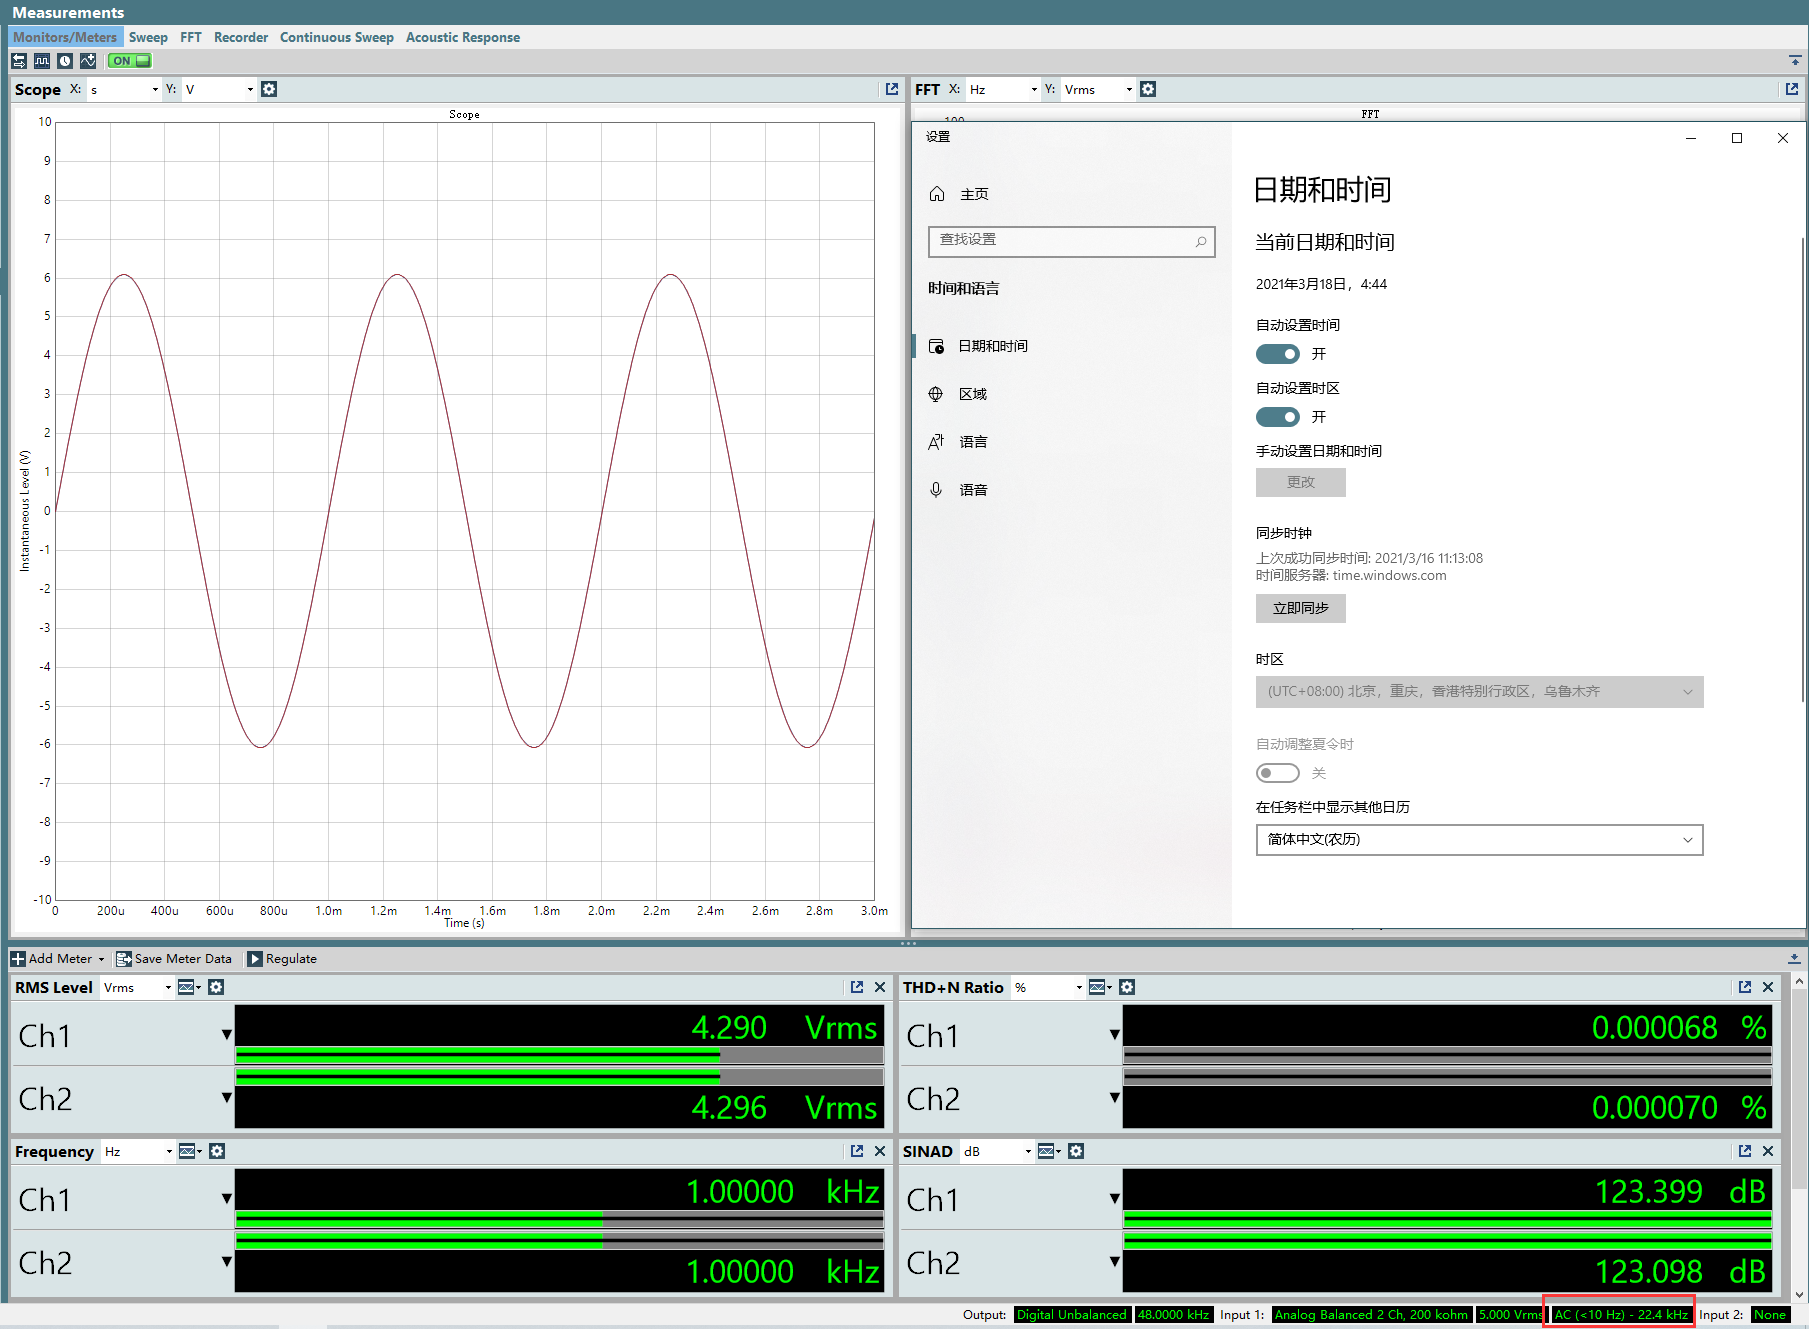
Task: Click the home icon in Settings window
Action: (x=937, y=194)
